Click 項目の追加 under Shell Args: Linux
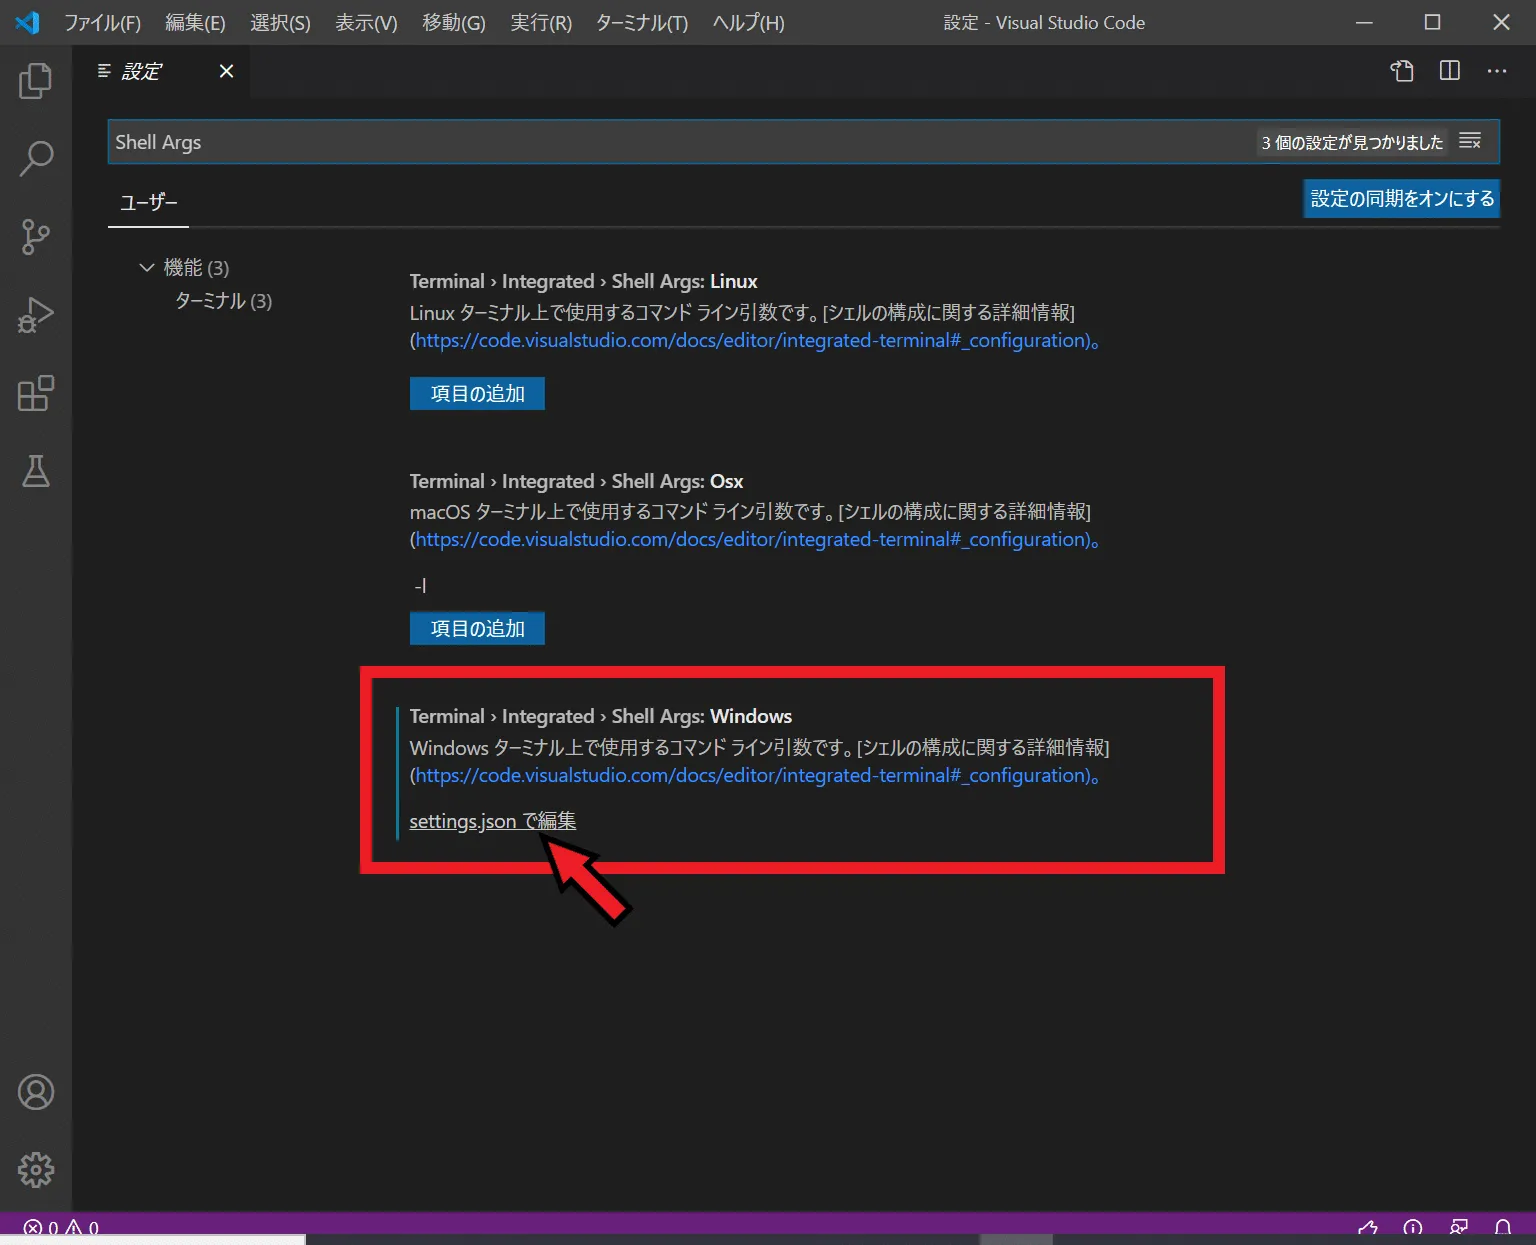 477,393
